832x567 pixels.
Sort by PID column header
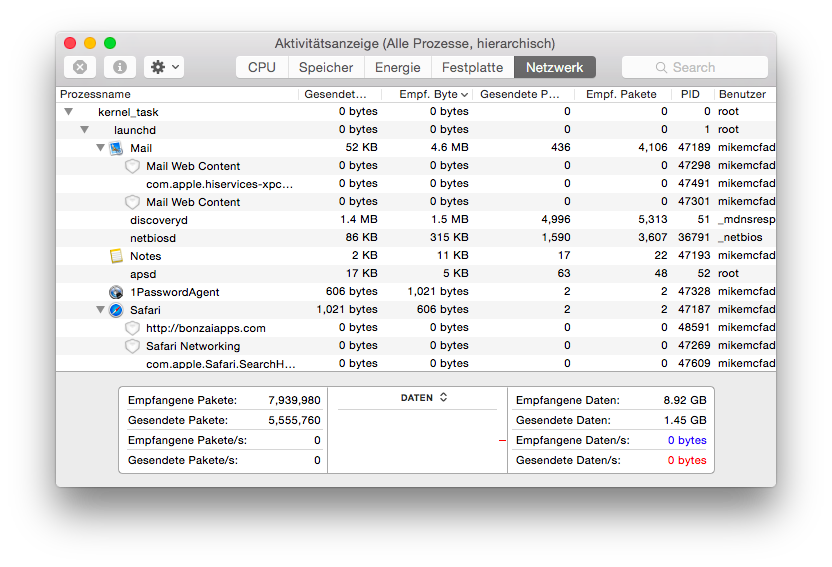point(692,94)
